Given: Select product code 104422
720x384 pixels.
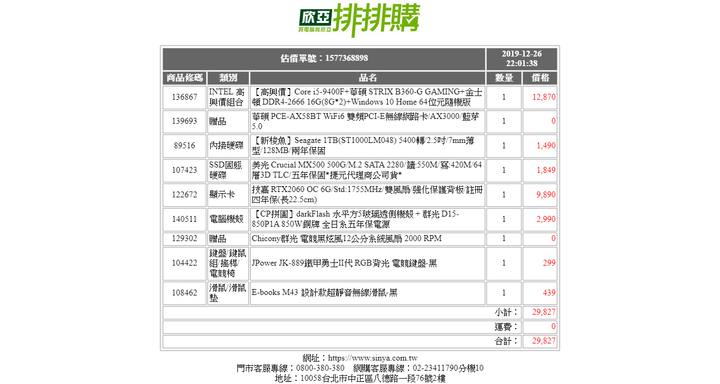Looking at the screenshot, I should [184, 263].
